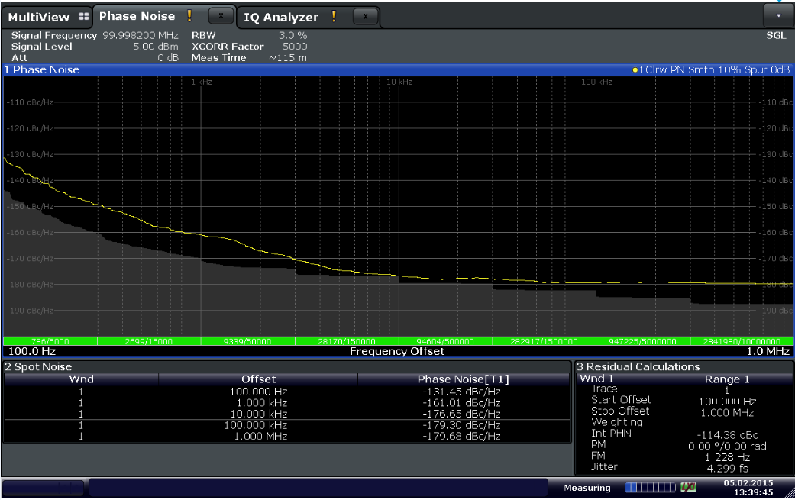Close the IQ Analyzer channel tab

point(365,17)
